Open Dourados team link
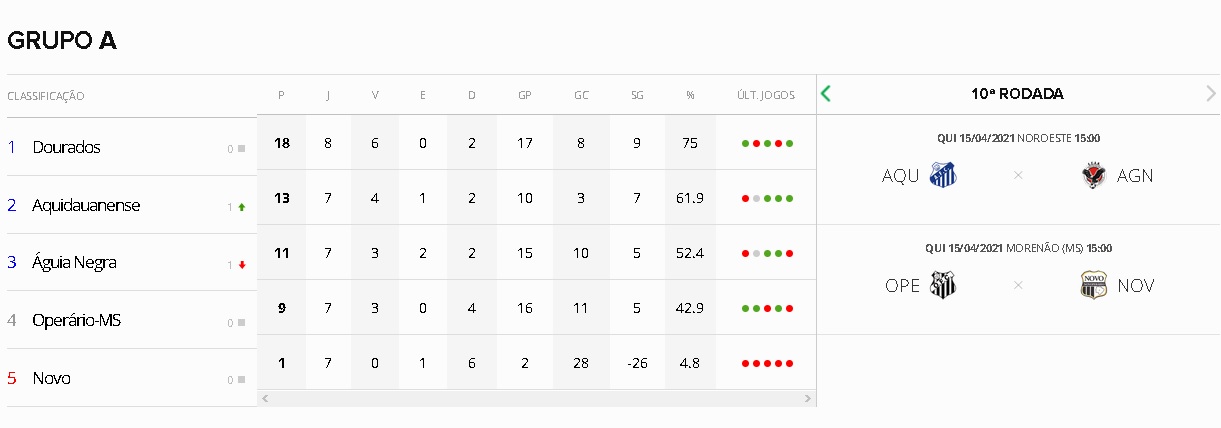This screenshot has width=1221, height=428. tap(66, 147)
